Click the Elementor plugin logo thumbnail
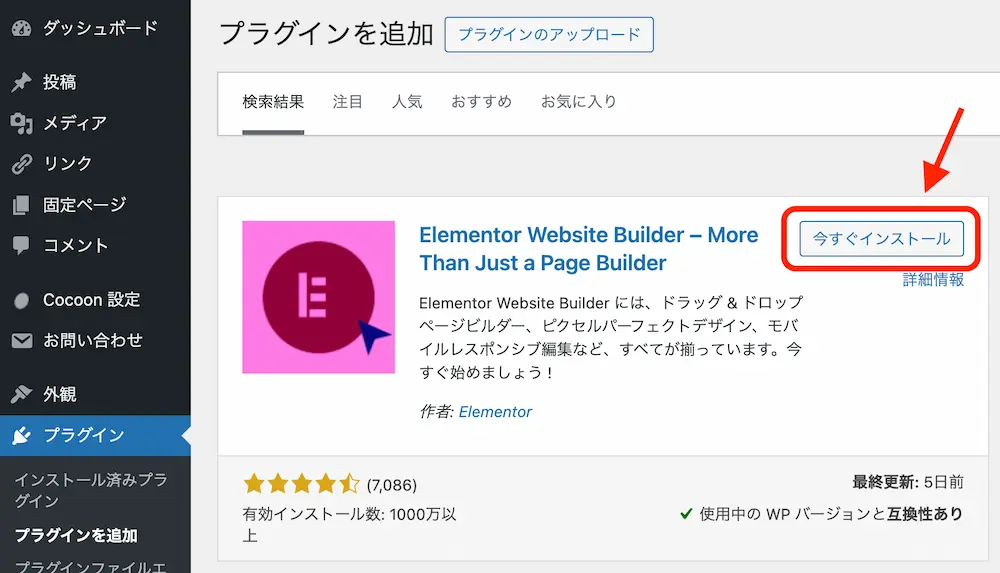Viewport: 1000px width, 573px height. pyautogui.click(x=318, y=297)
